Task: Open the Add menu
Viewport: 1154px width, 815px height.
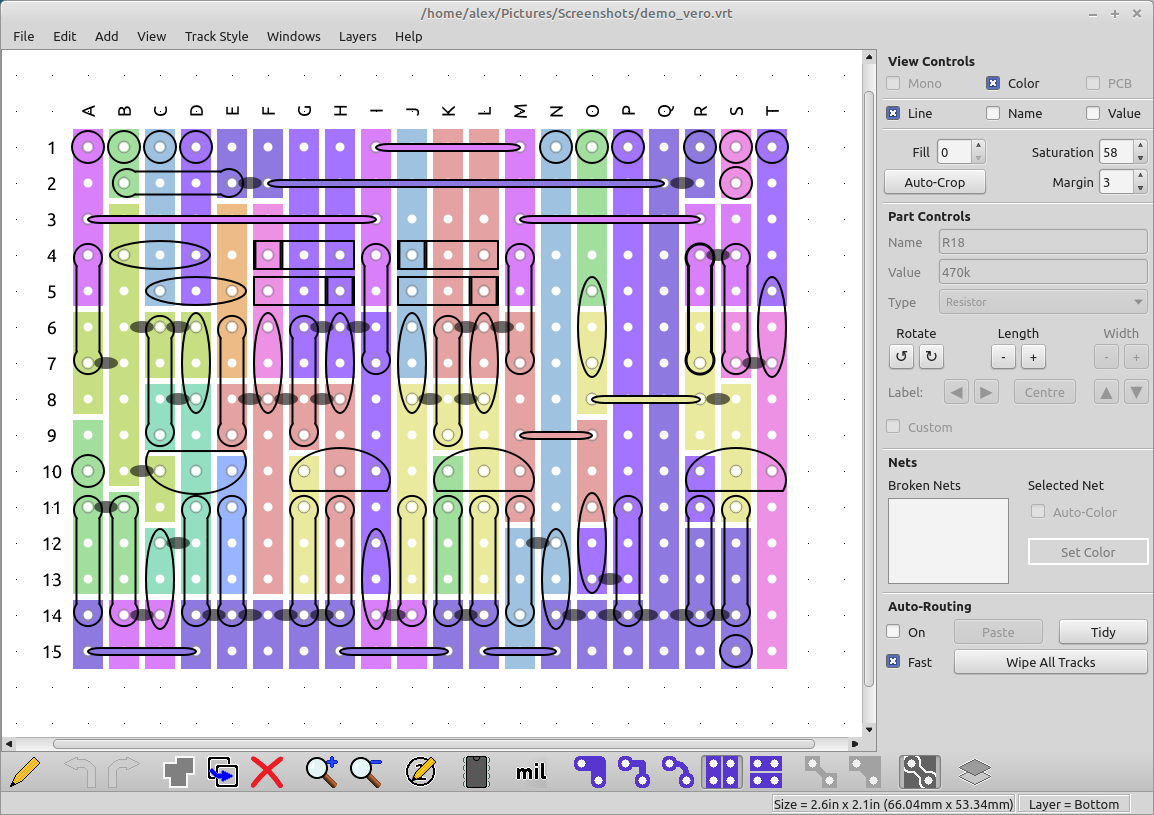Action: pyautogui.click(x=106, y=36)
